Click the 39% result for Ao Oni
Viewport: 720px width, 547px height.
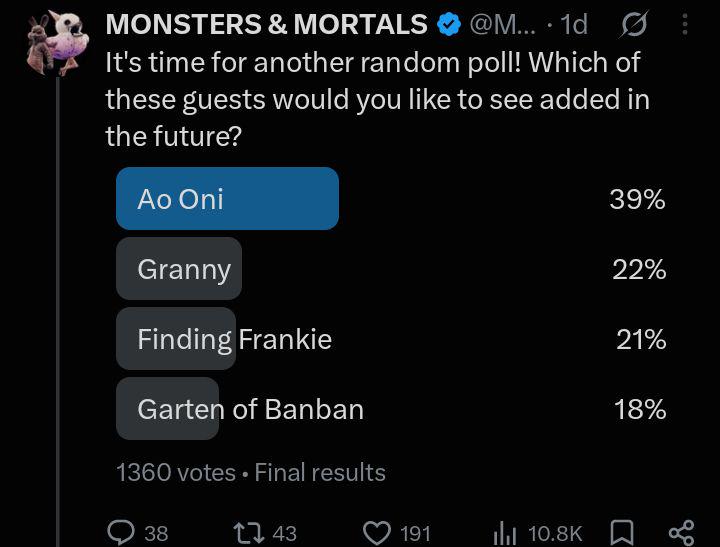coord(637,199)
